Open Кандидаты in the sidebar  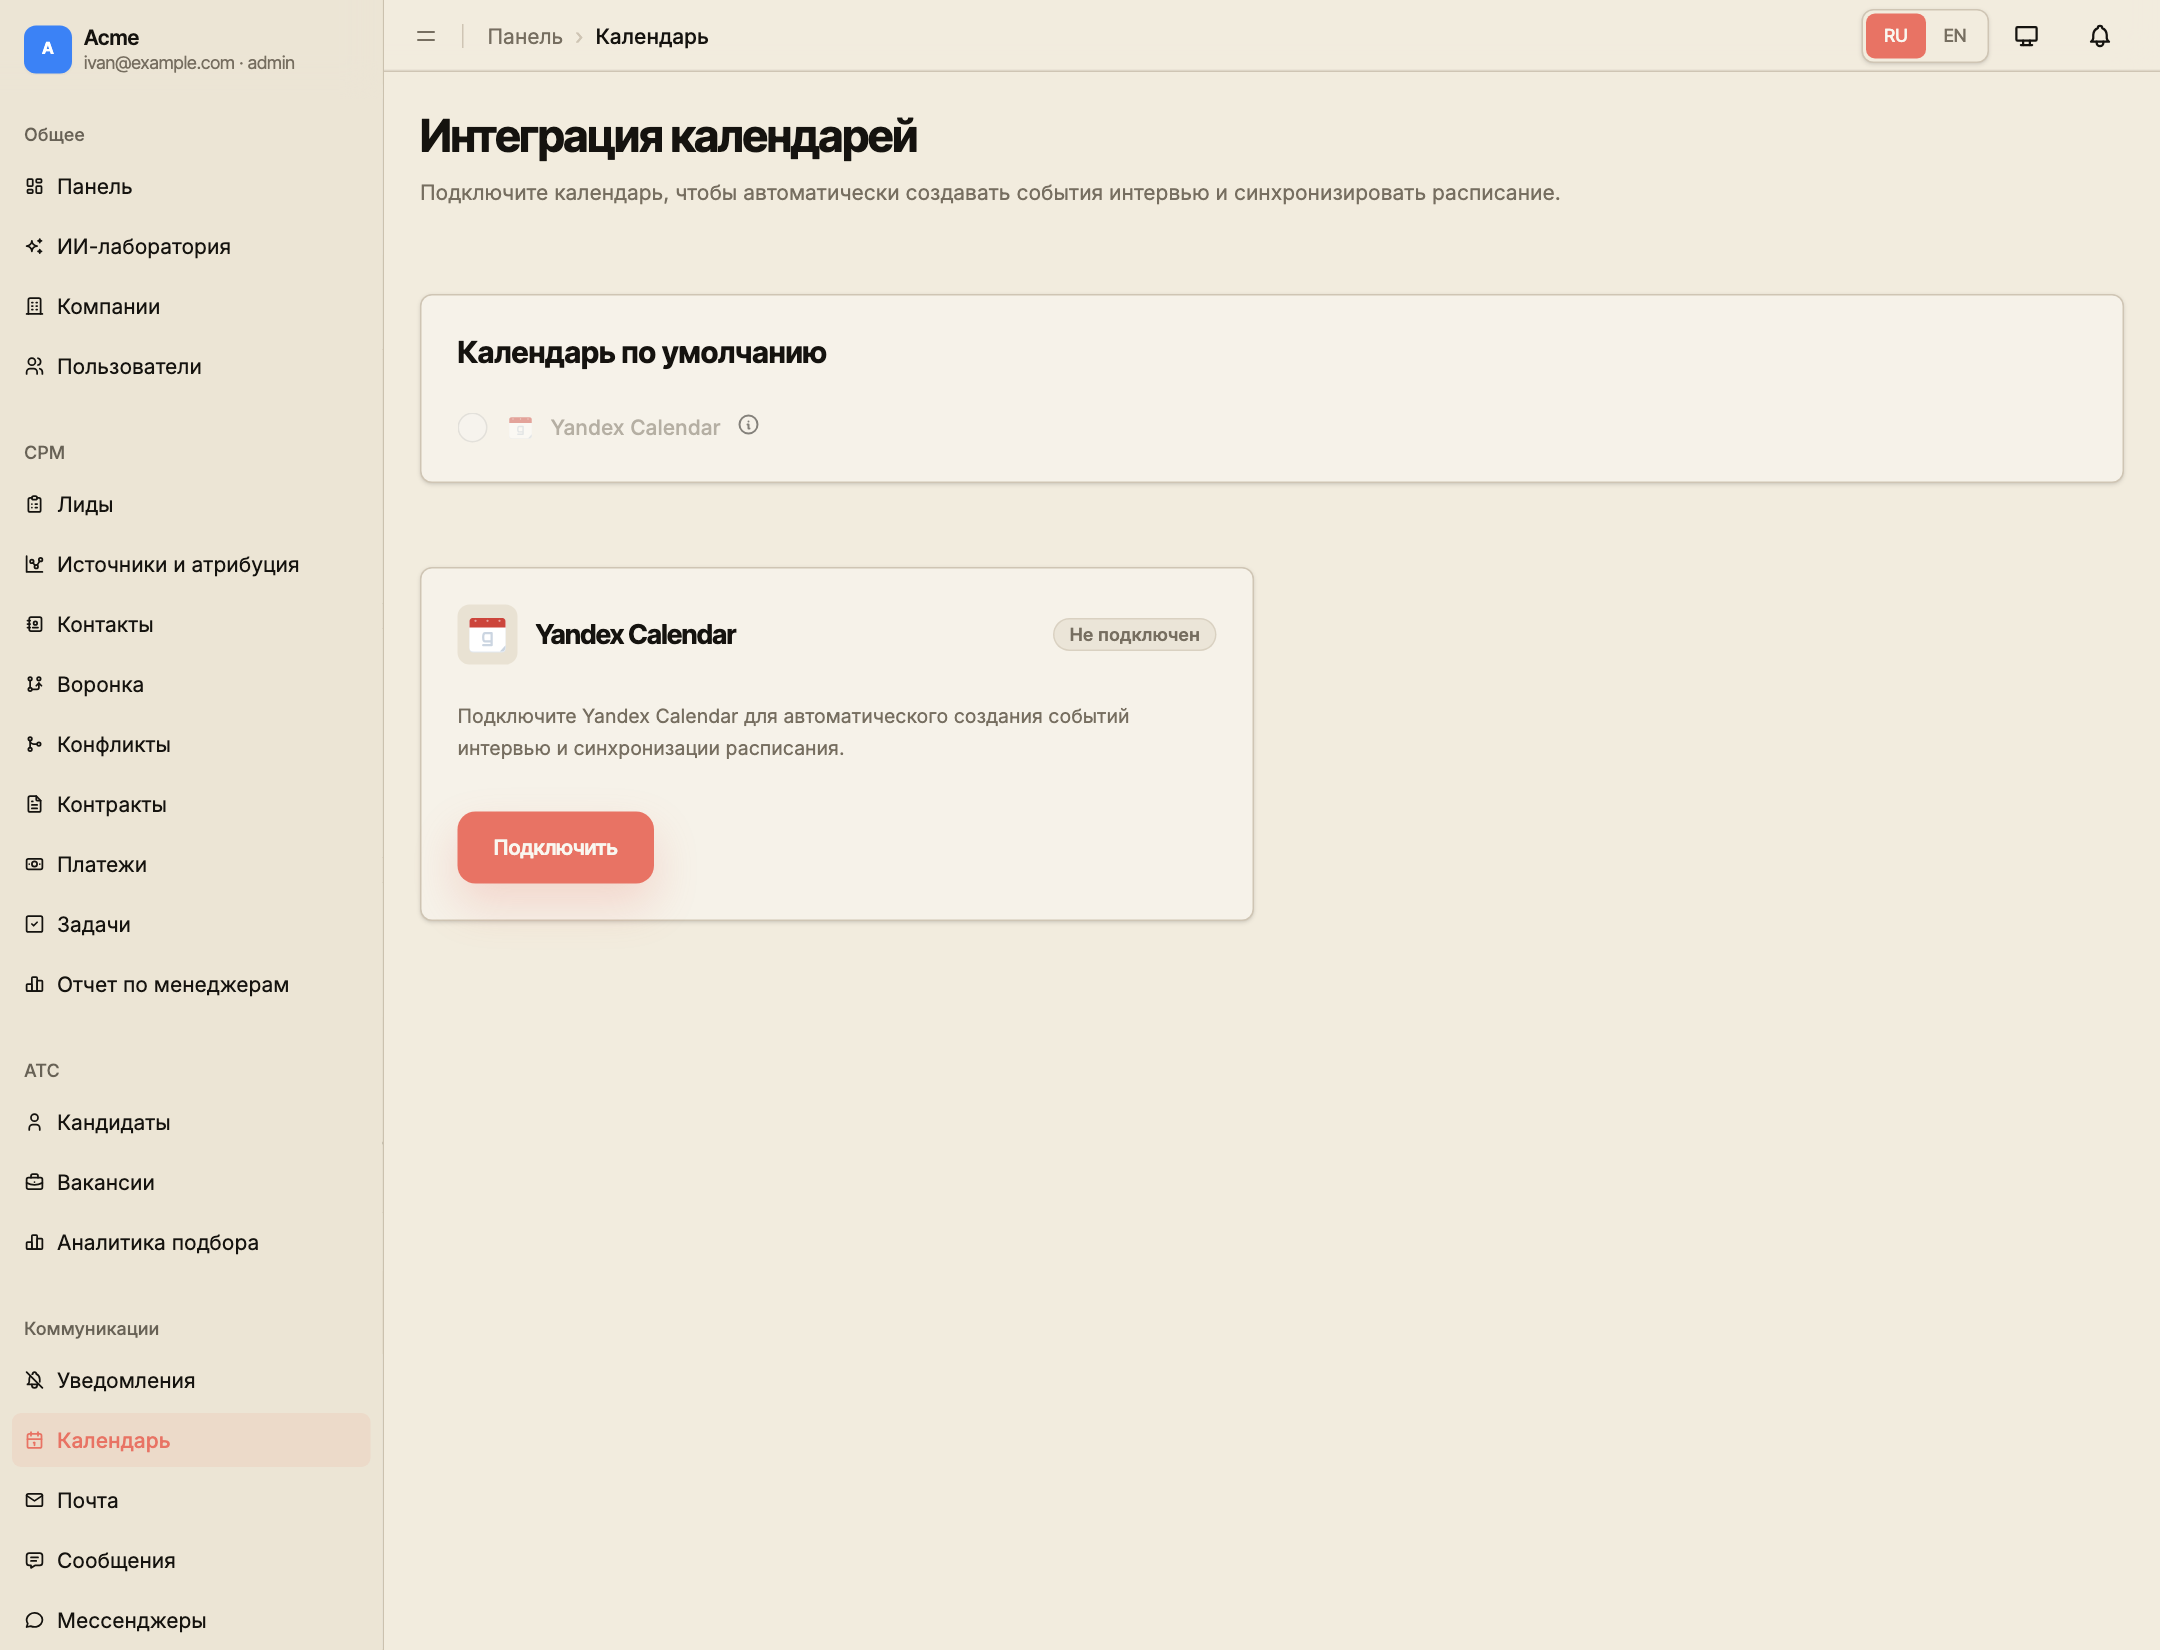point(191,1122)
